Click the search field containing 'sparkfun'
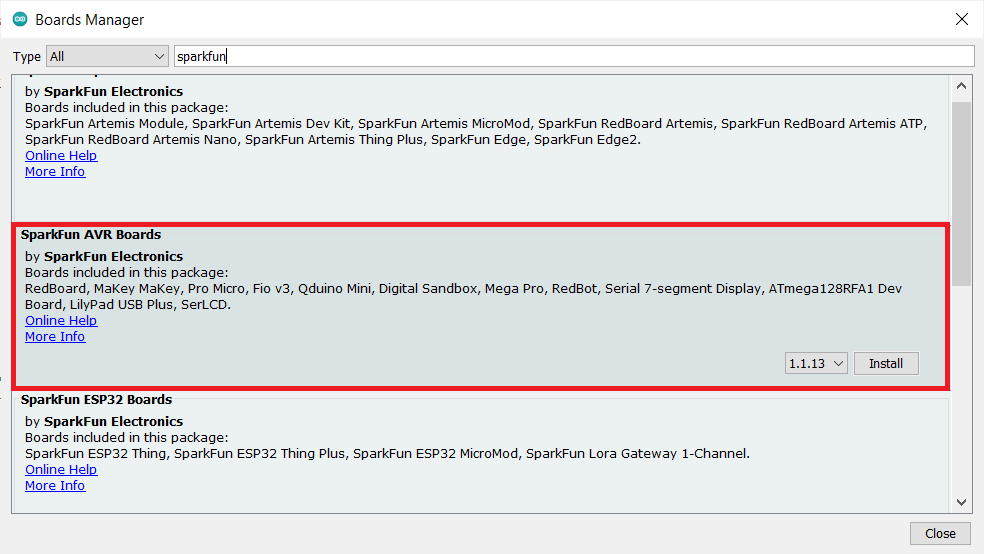This screenshot has width=984, height=554. click(x=573, y=57)
